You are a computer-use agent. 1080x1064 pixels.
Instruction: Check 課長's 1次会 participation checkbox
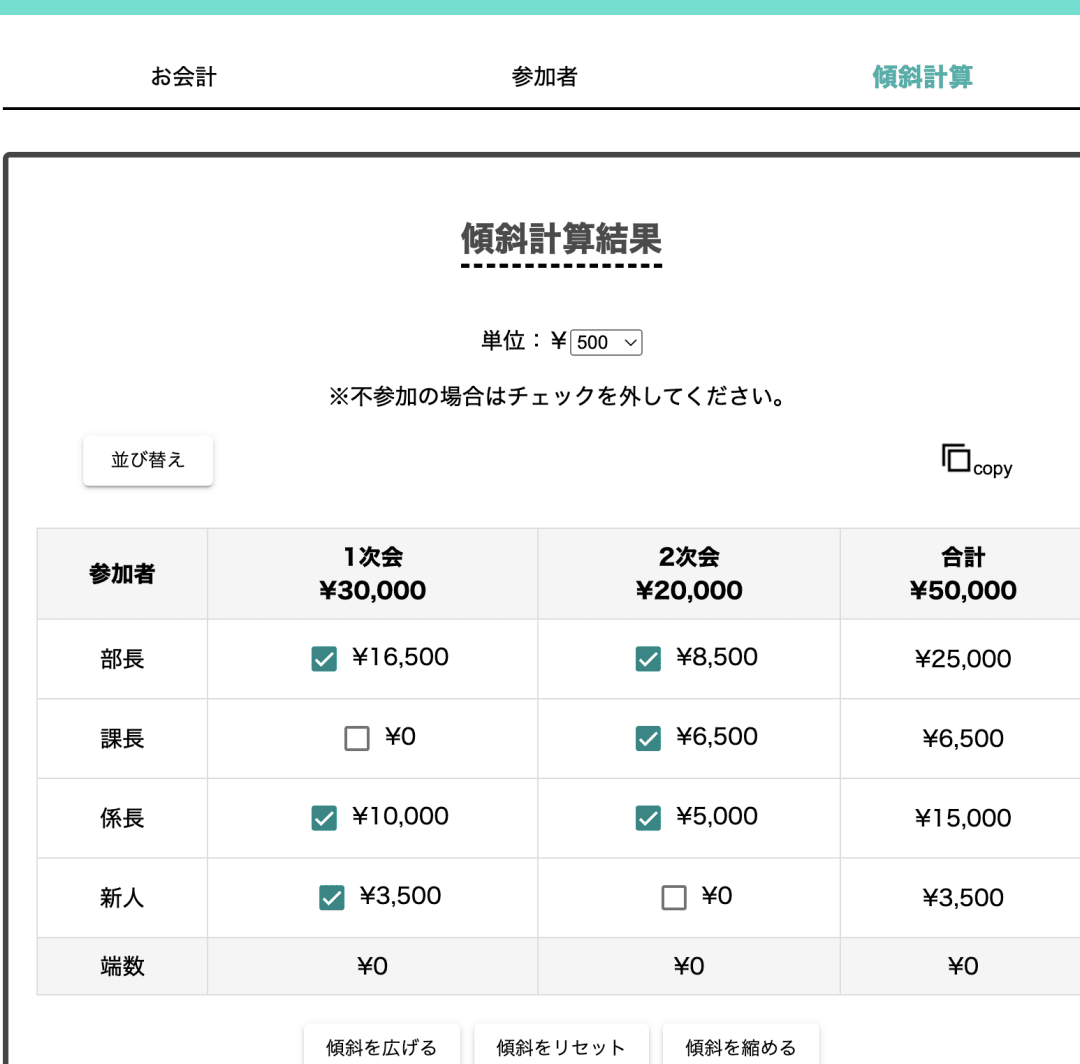[x=357, y=739]
